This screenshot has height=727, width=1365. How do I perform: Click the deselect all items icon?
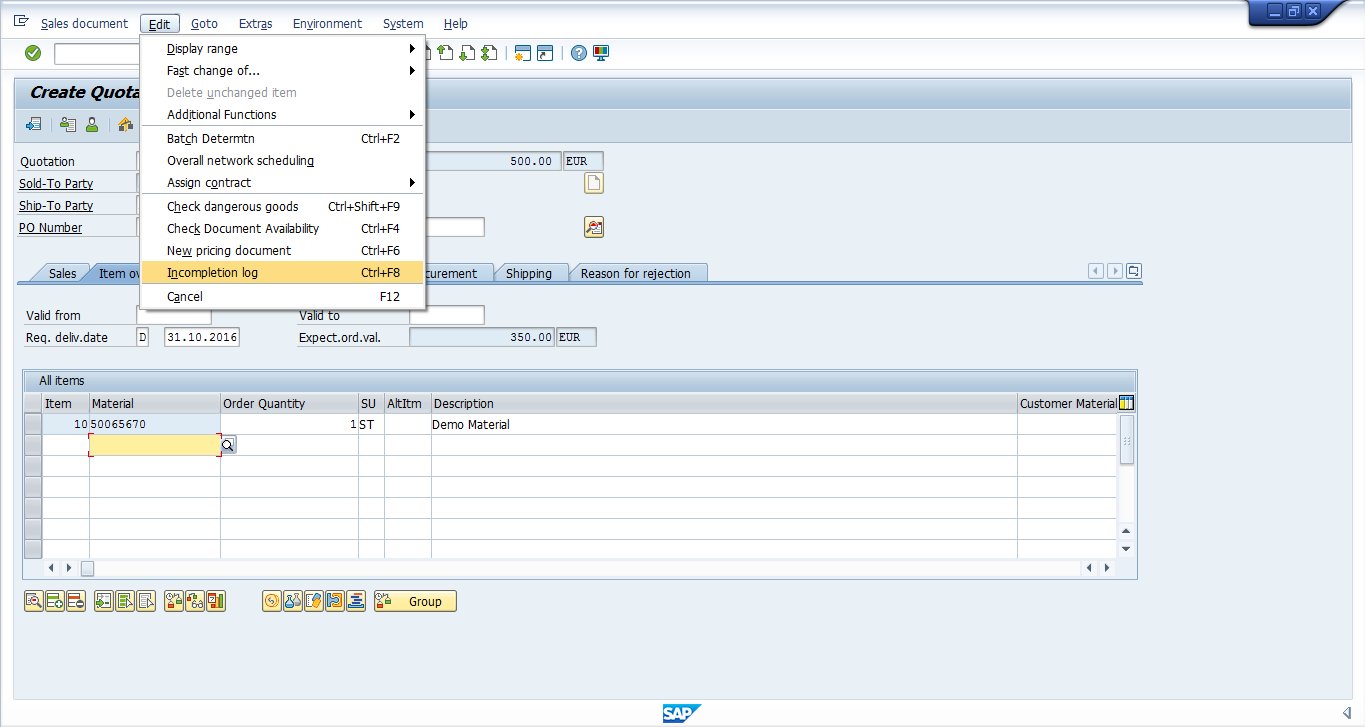146,601
